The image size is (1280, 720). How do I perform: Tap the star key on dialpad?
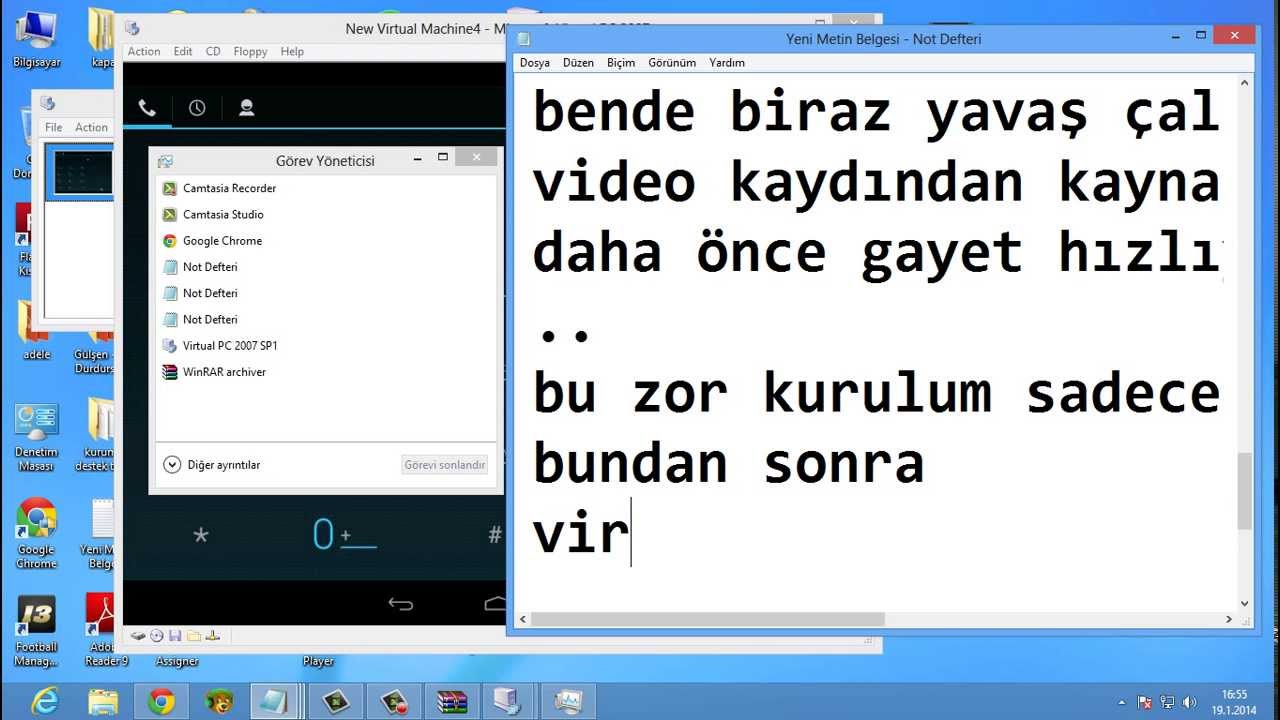[x=201, y=535]
